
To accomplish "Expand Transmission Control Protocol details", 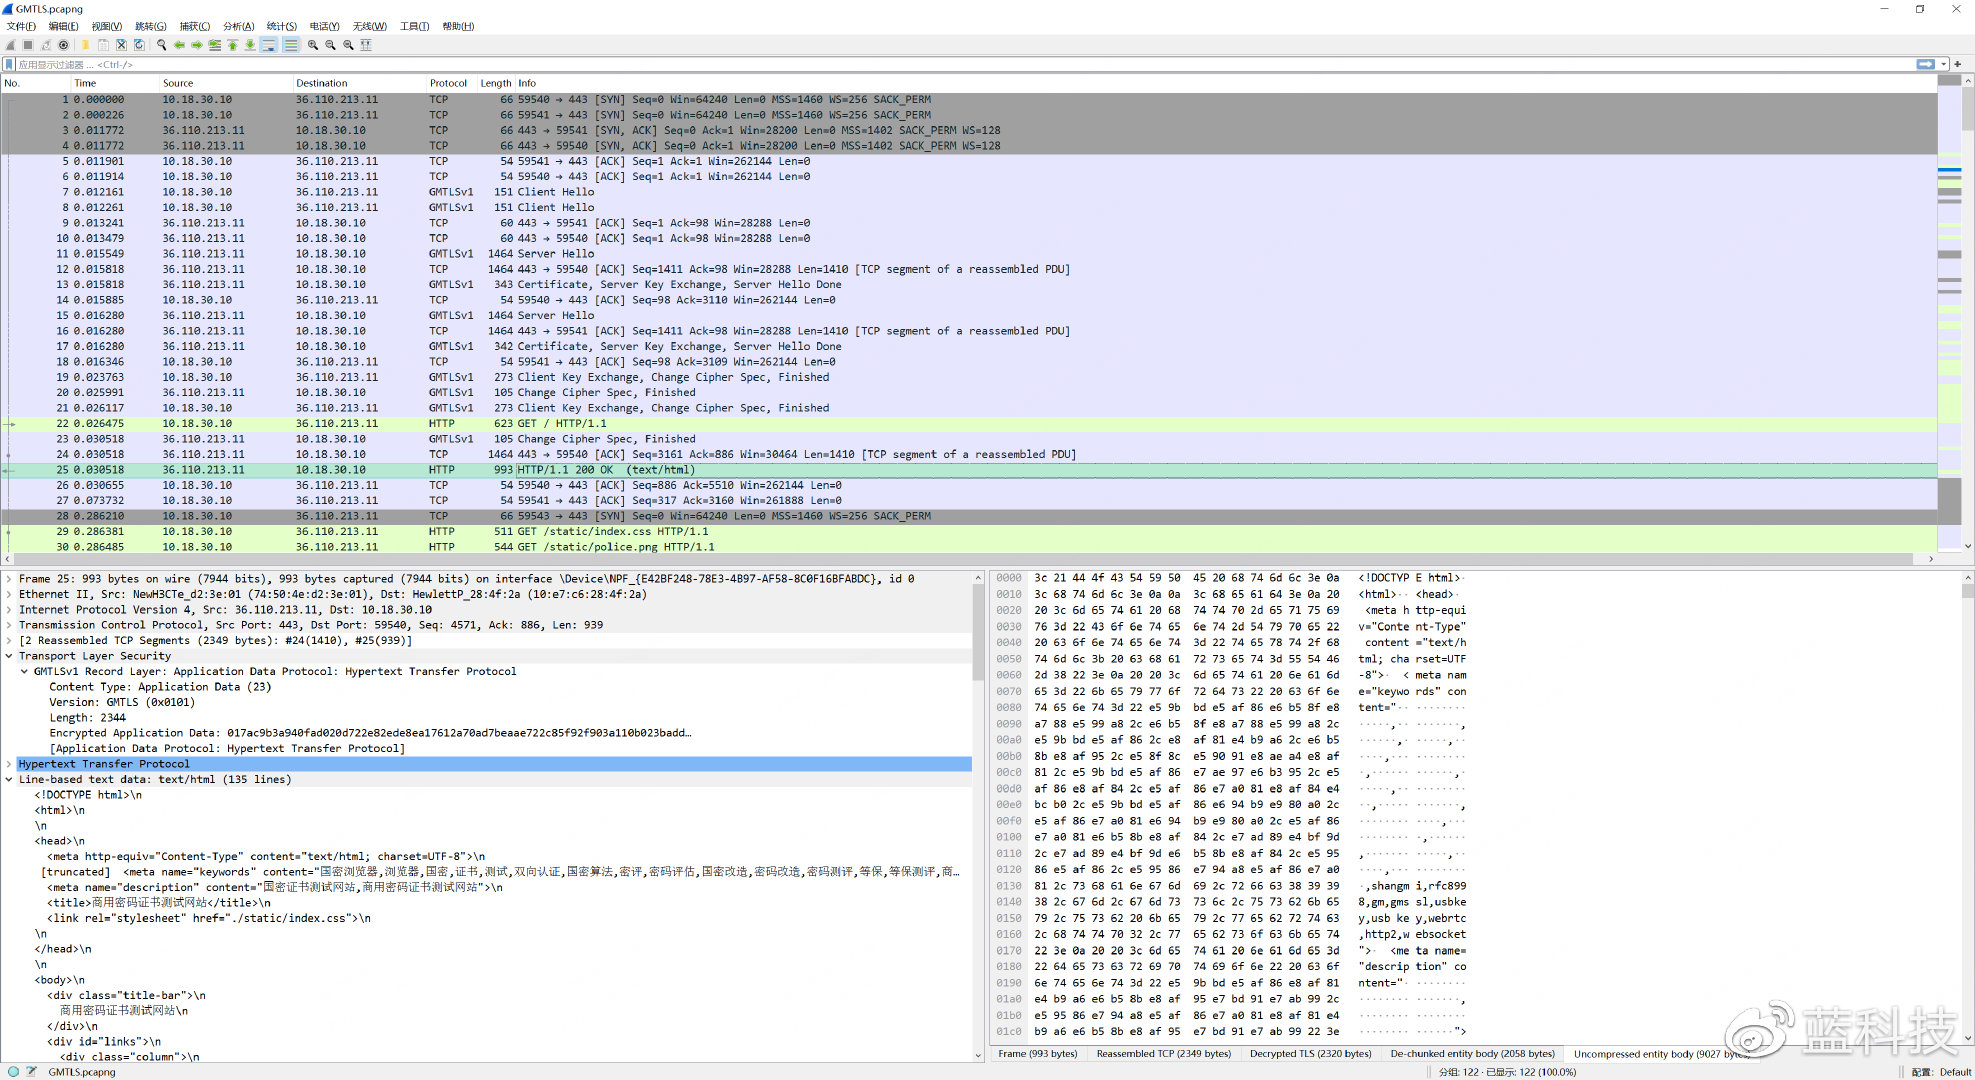I will point(9,625).
